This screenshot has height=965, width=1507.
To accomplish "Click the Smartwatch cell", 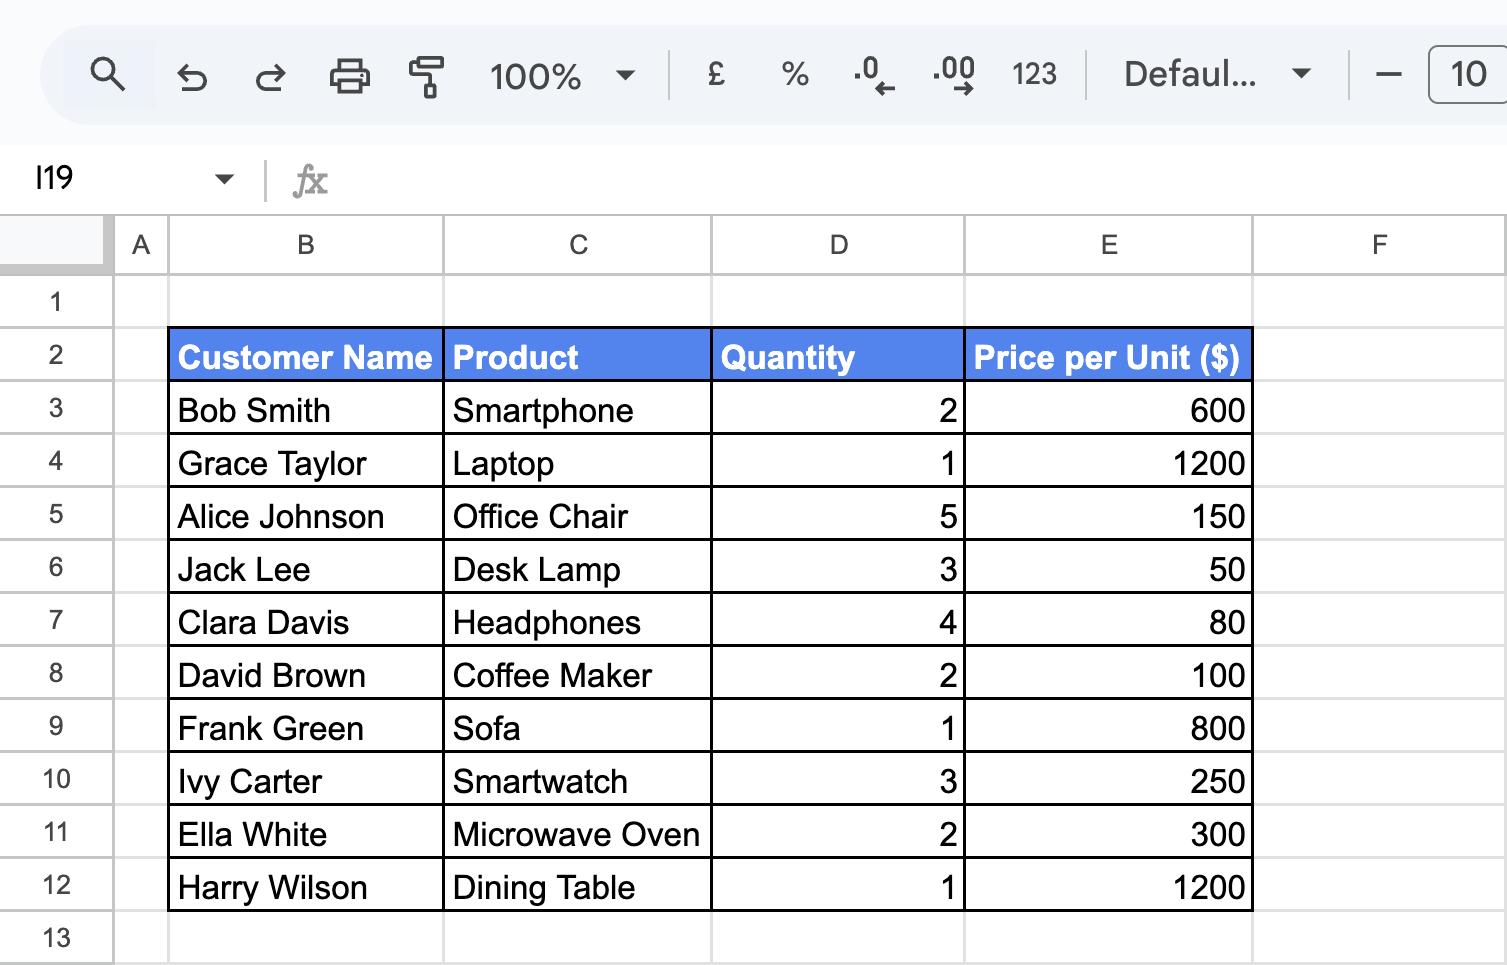I will 578,779.
